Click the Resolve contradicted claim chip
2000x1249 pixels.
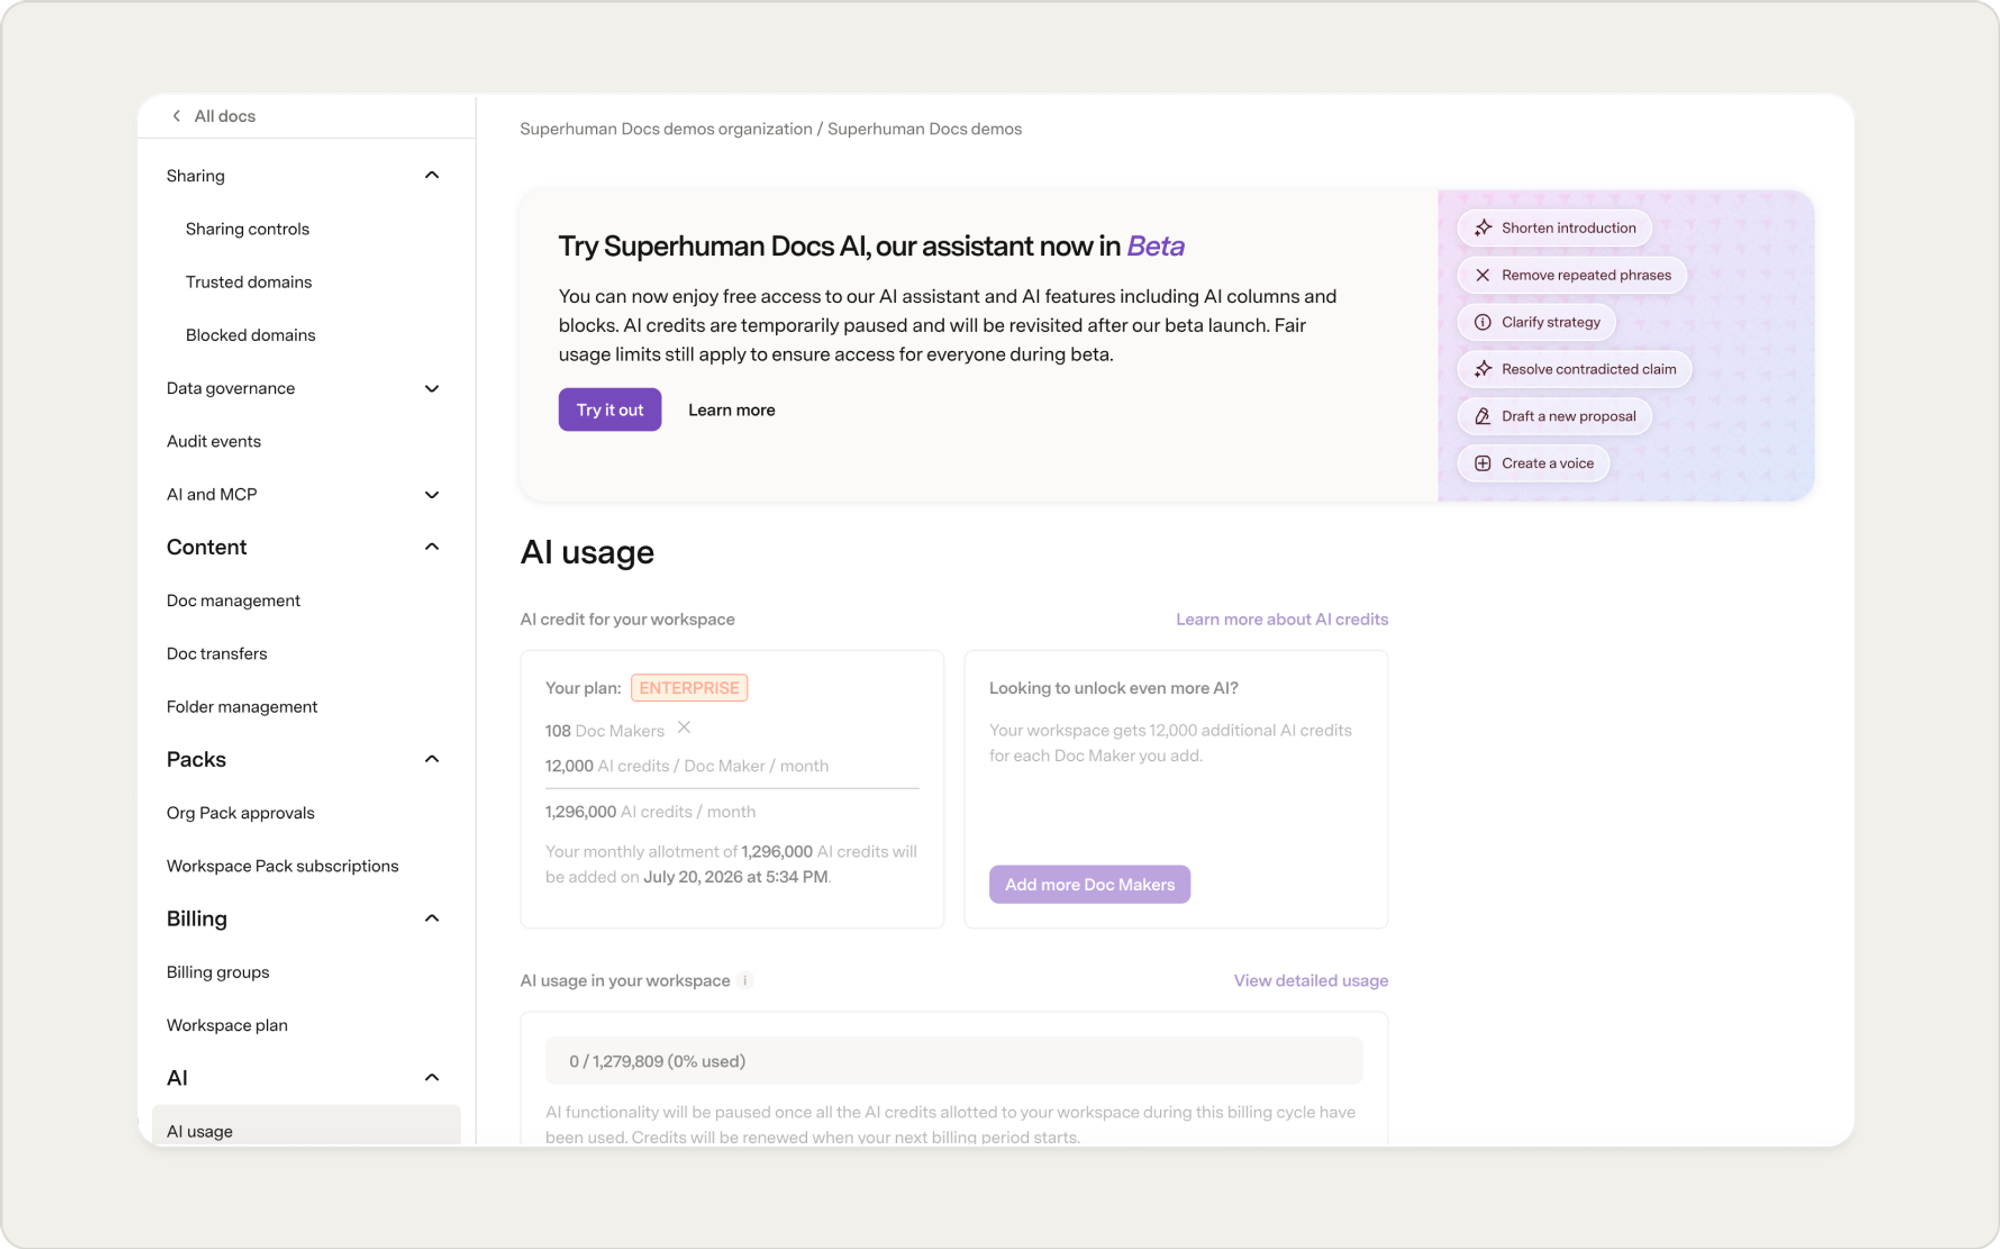[1575, 369]
